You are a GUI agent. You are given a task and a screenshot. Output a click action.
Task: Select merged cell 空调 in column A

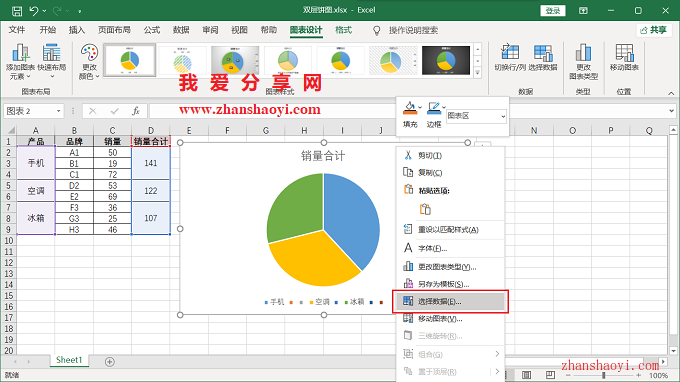[36, 191]
